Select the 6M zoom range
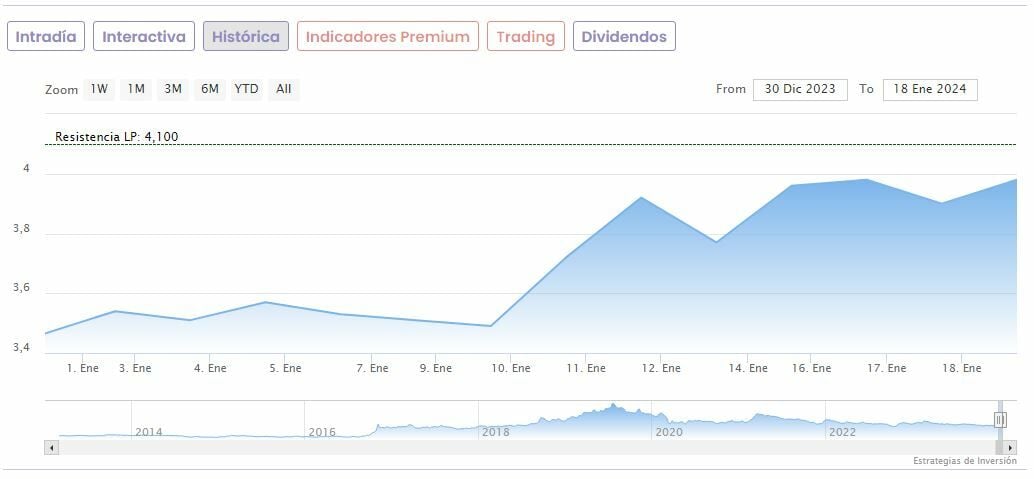This screenshot has width=1034, height=479. (209, 89)
